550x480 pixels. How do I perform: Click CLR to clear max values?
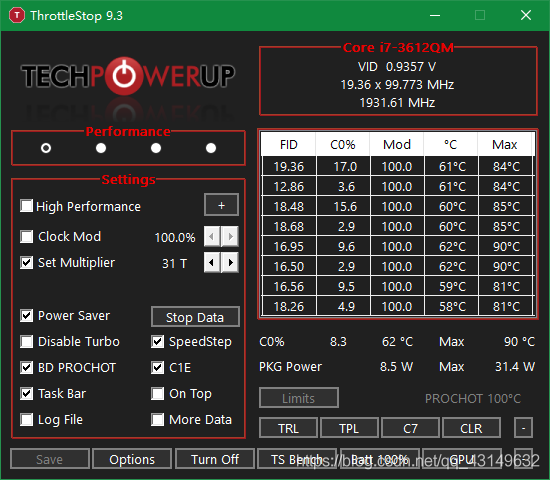coord(471,428)
